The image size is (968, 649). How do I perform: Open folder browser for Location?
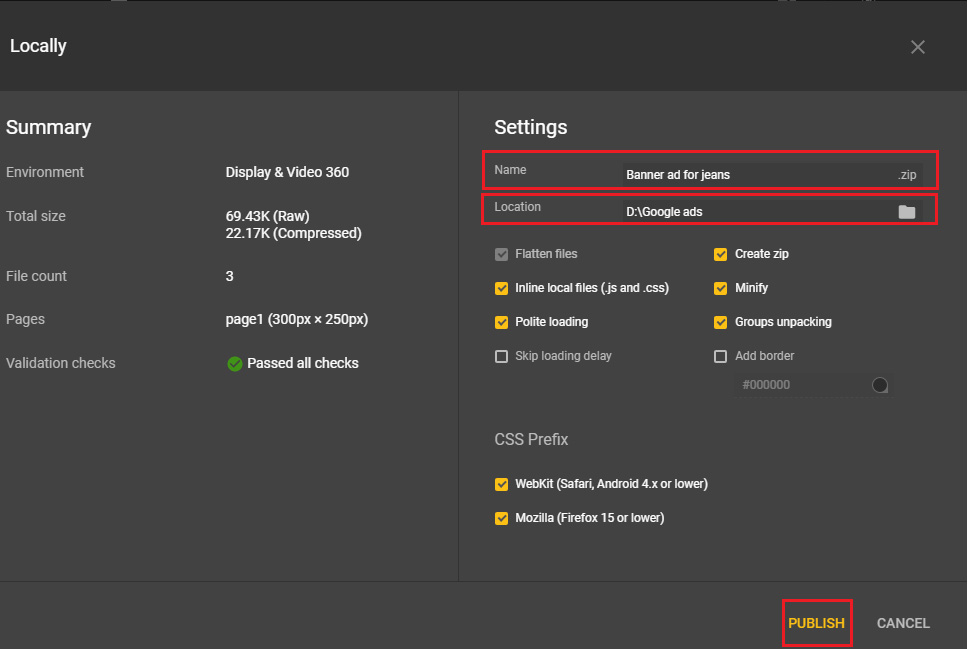point(906,212)
